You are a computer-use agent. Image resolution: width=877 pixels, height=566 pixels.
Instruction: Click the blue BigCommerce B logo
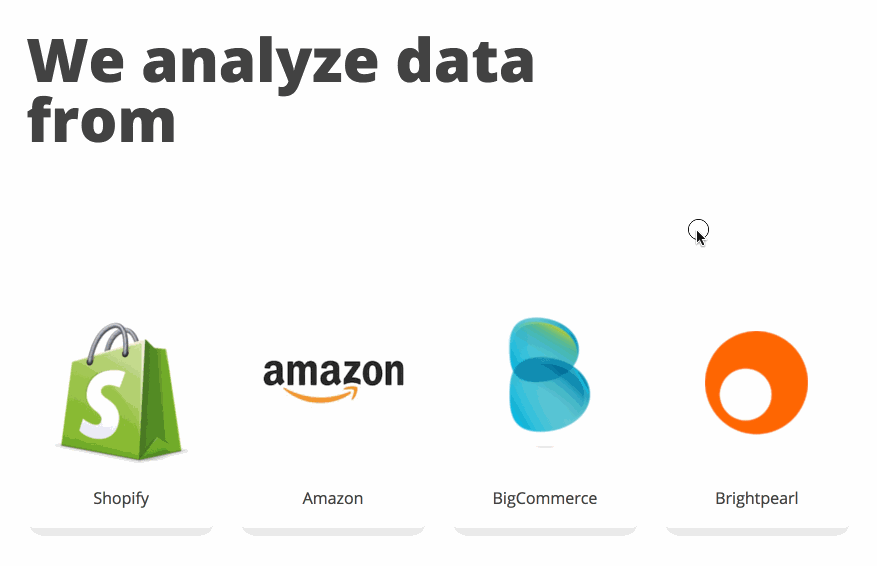tap(547, 377)
